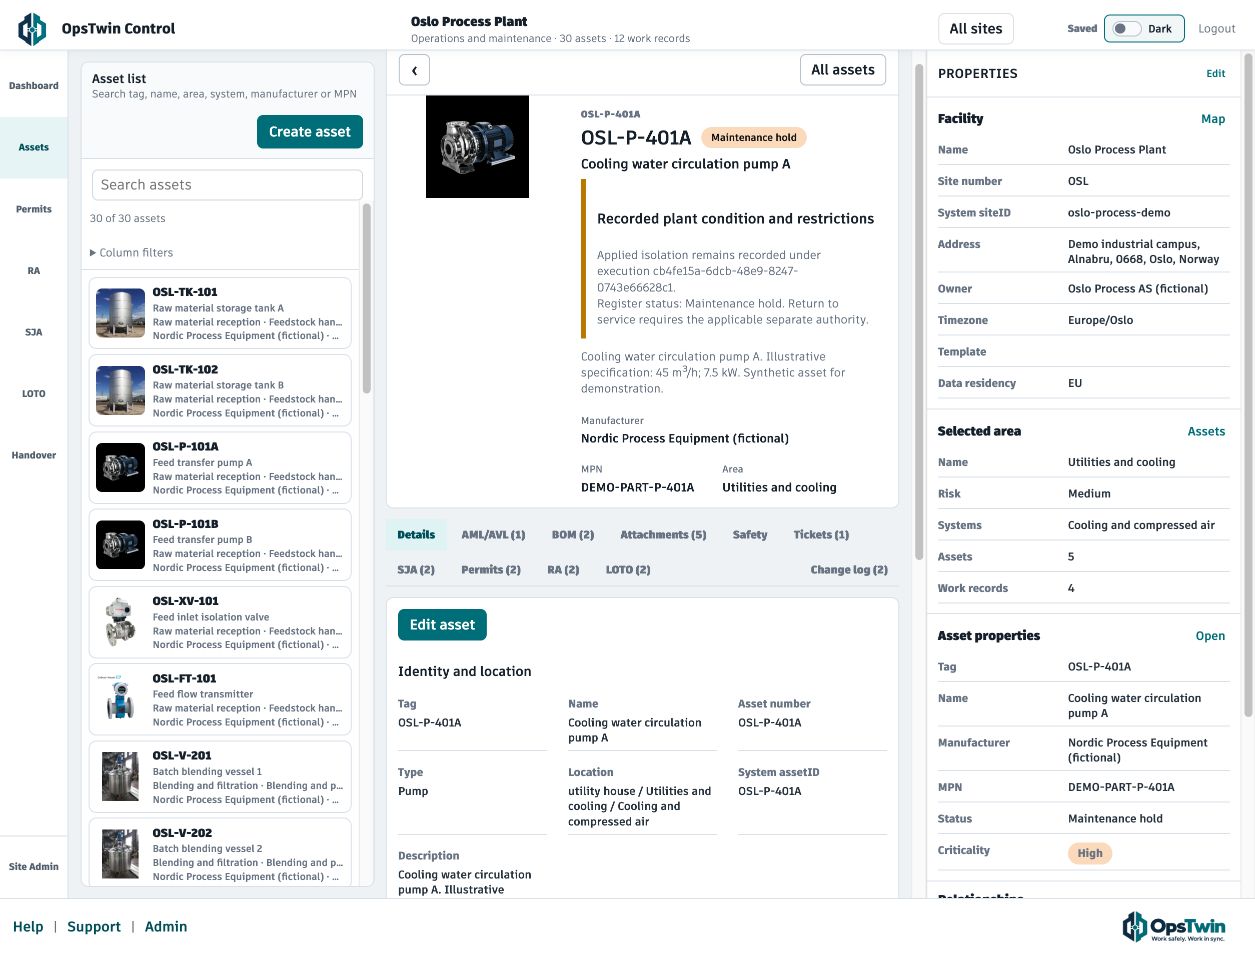Open the All sites selector

tap(976, 29)
